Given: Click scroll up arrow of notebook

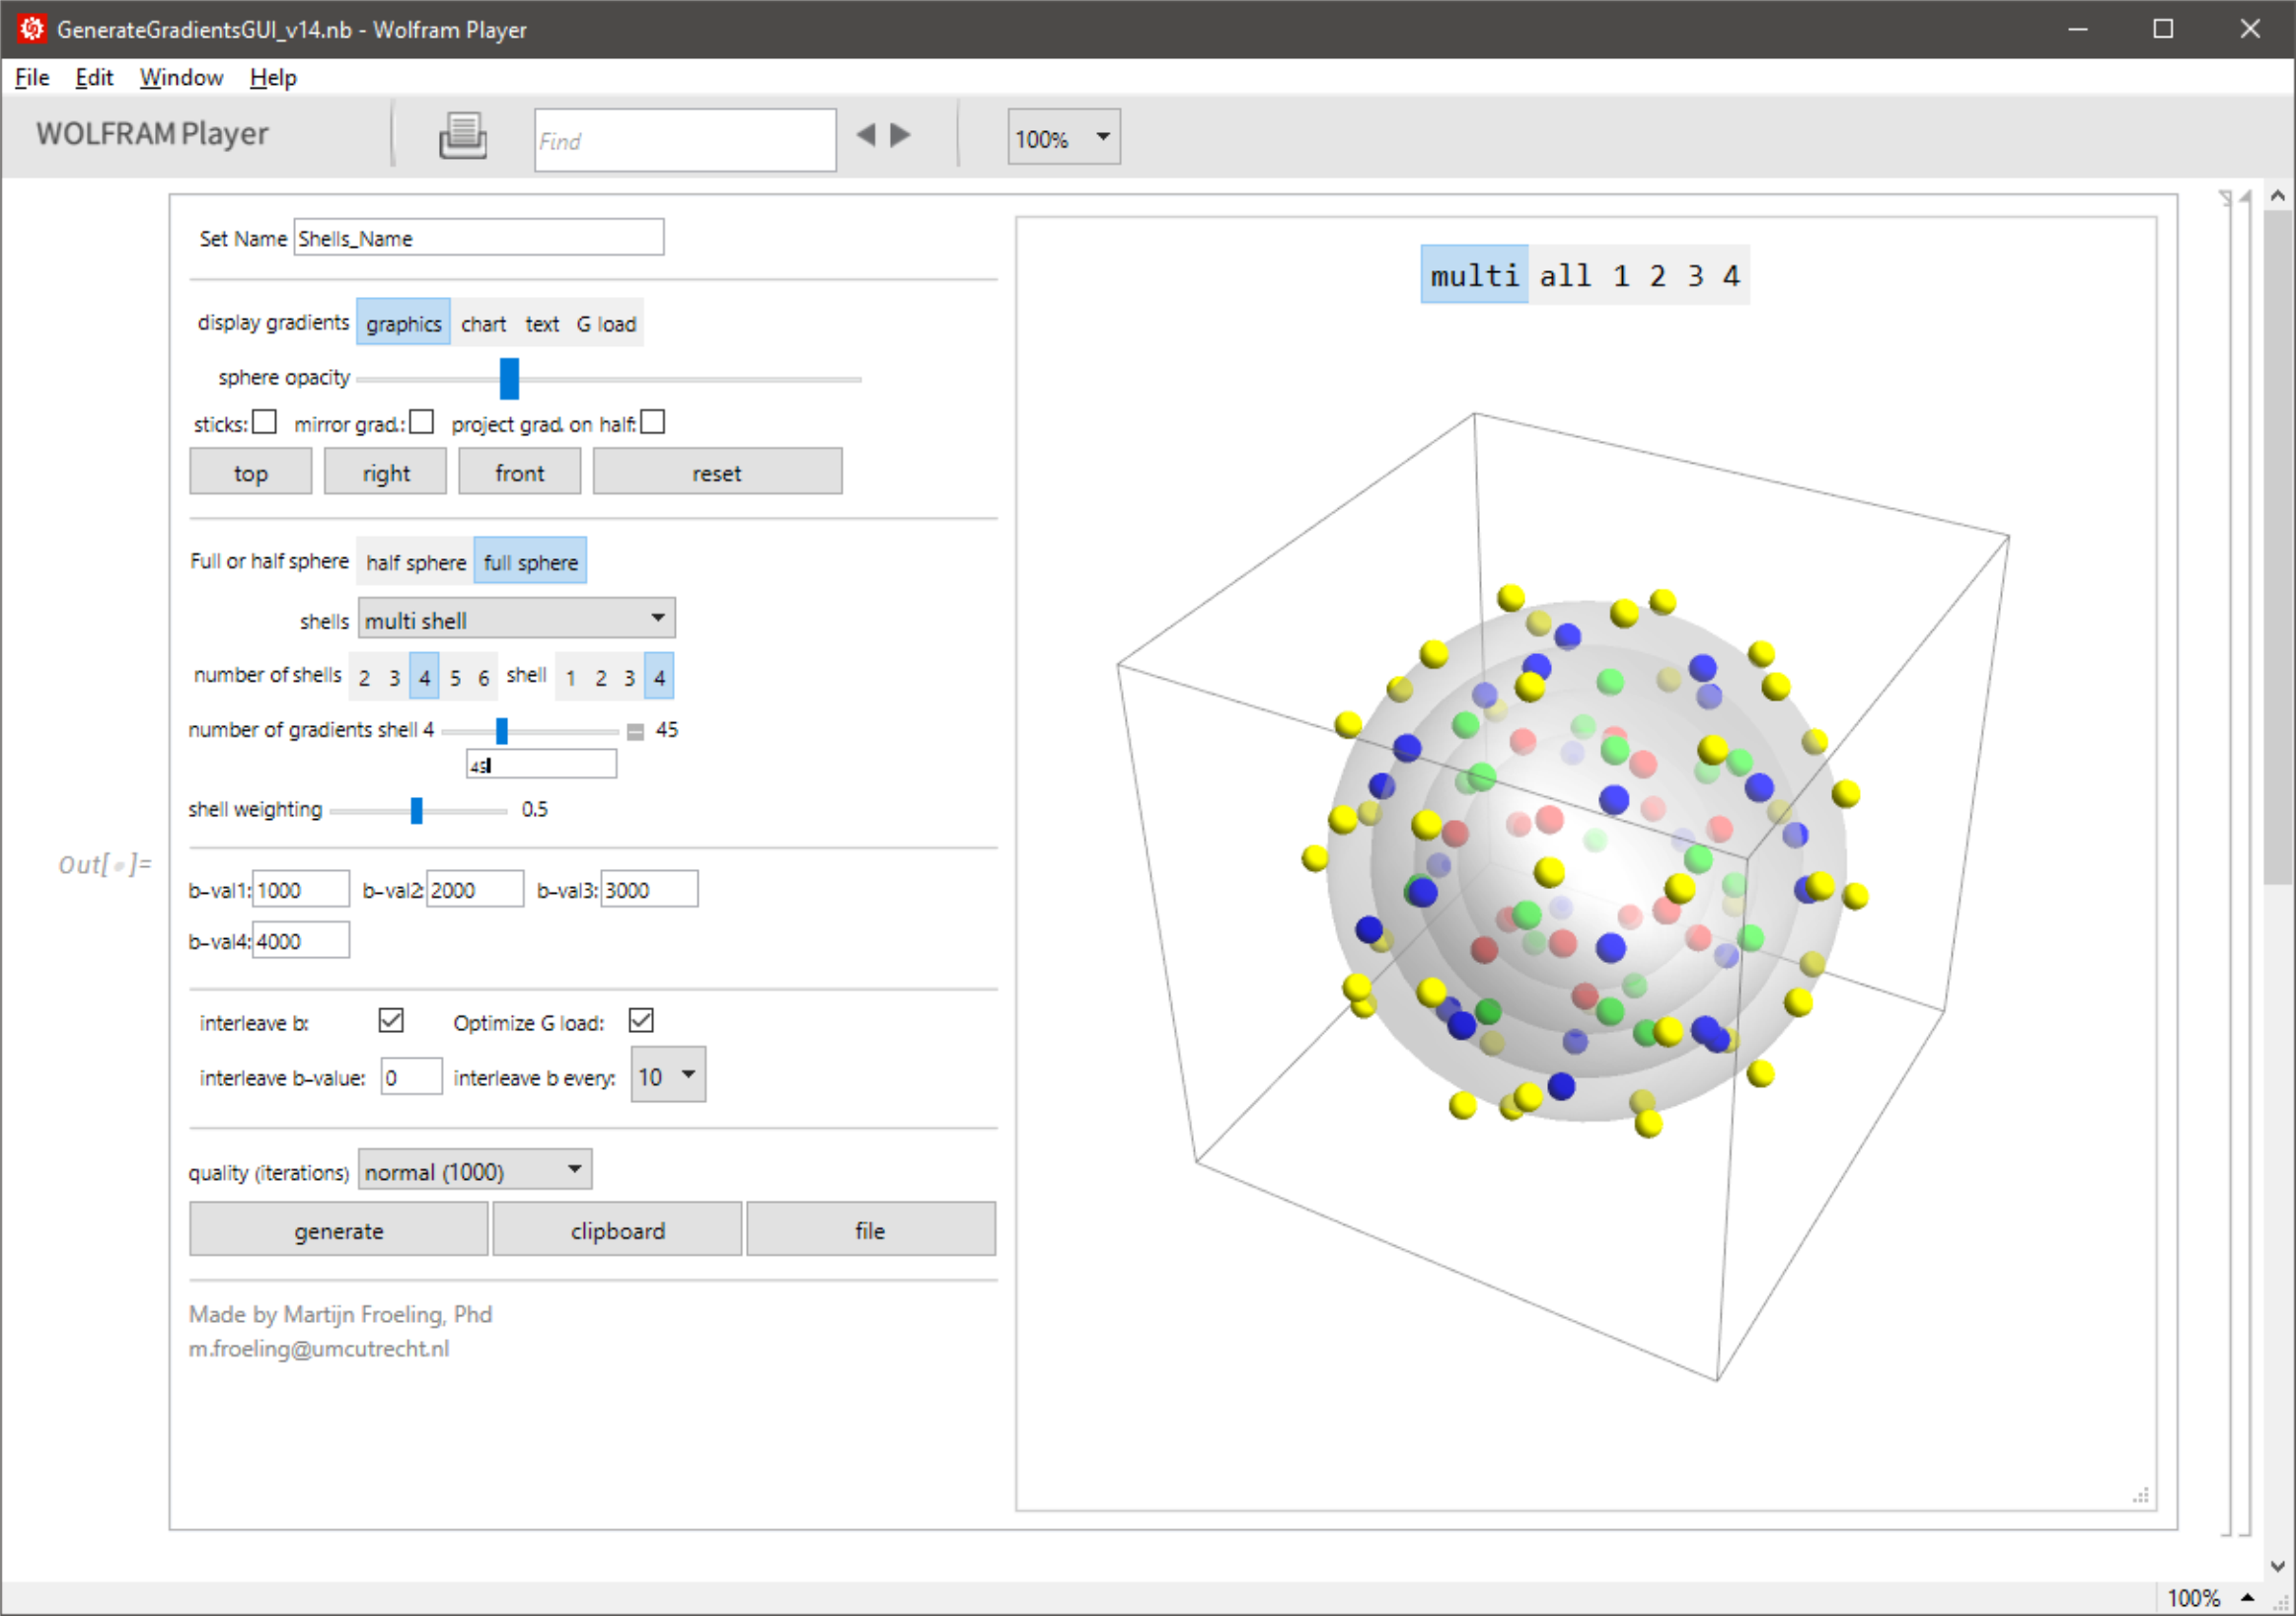Looking at the screenshot, I should pyautogui.click(x=2277, y=197).
